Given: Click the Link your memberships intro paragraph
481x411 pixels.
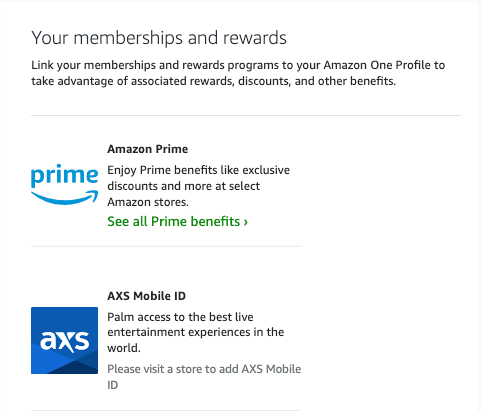Looking at the screenshot, I should click(x=238, y=73).
